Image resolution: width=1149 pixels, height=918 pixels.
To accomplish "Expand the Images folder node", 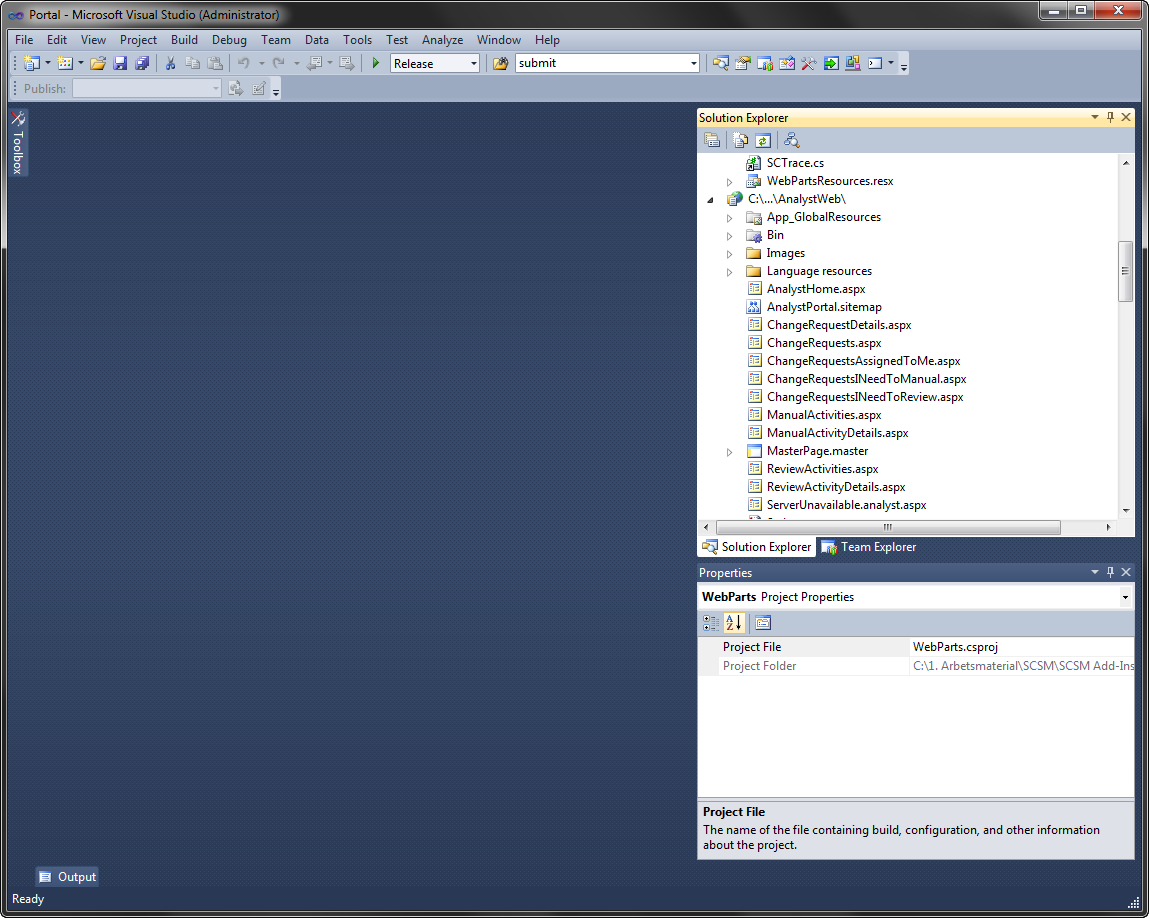I will pyautogui.click(x=729, y=253).
